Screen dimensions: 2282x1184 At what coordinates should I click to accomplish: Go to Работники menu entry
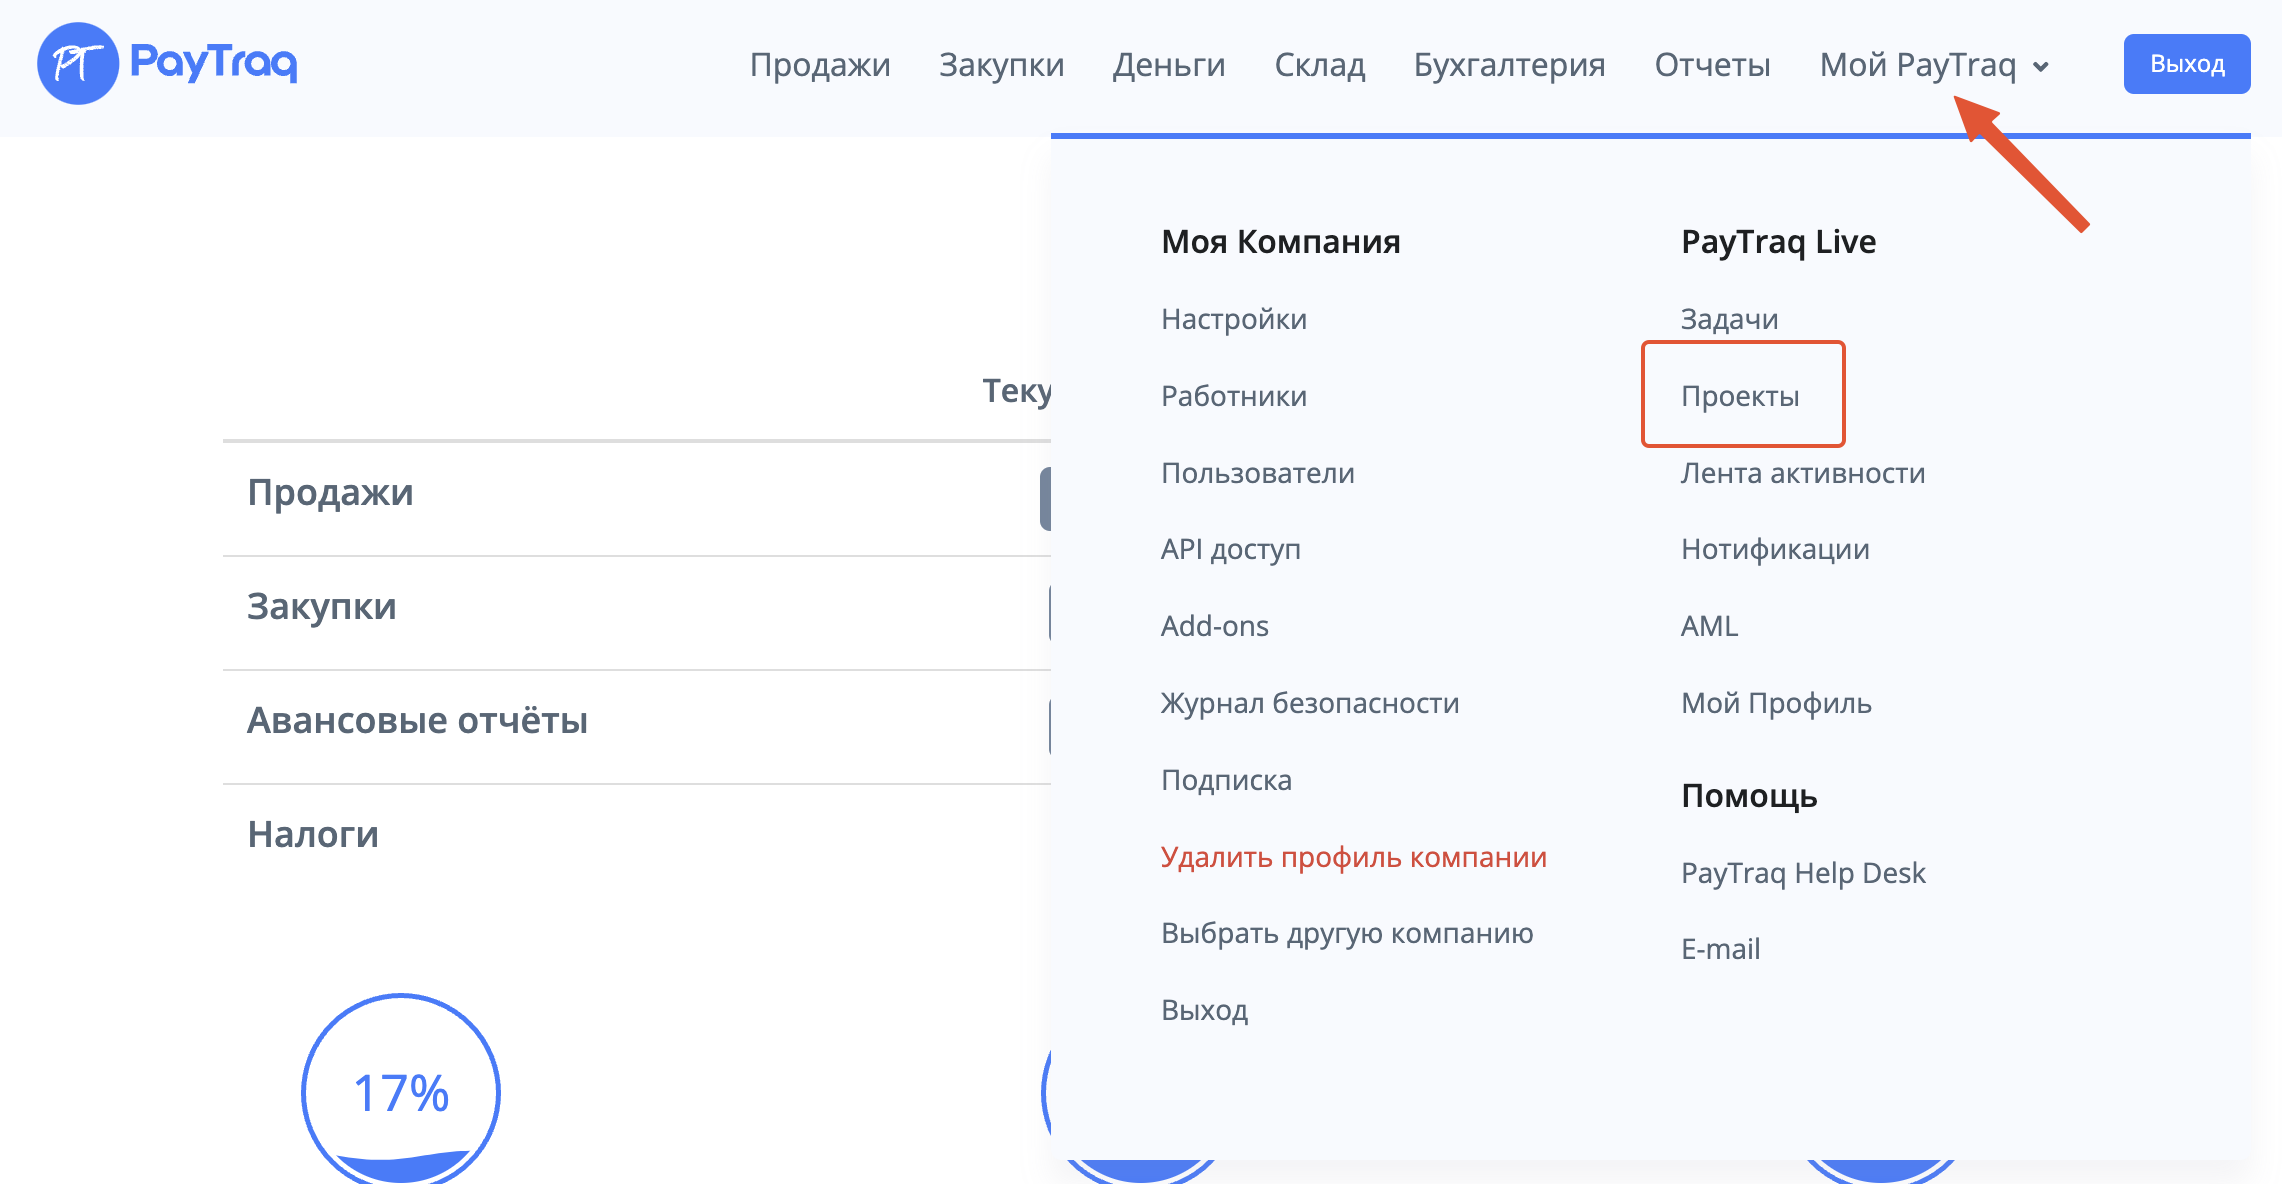point(1233,396)
